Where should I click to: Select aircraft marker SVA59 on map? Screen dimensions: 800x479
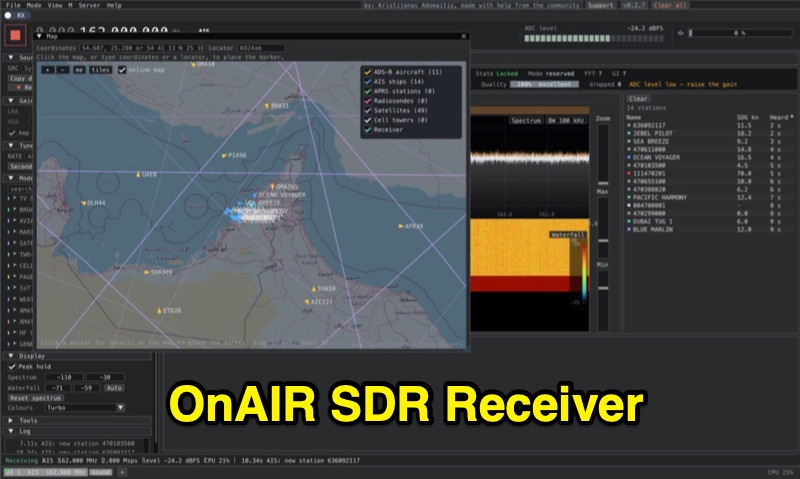click(x=314, y=289)
